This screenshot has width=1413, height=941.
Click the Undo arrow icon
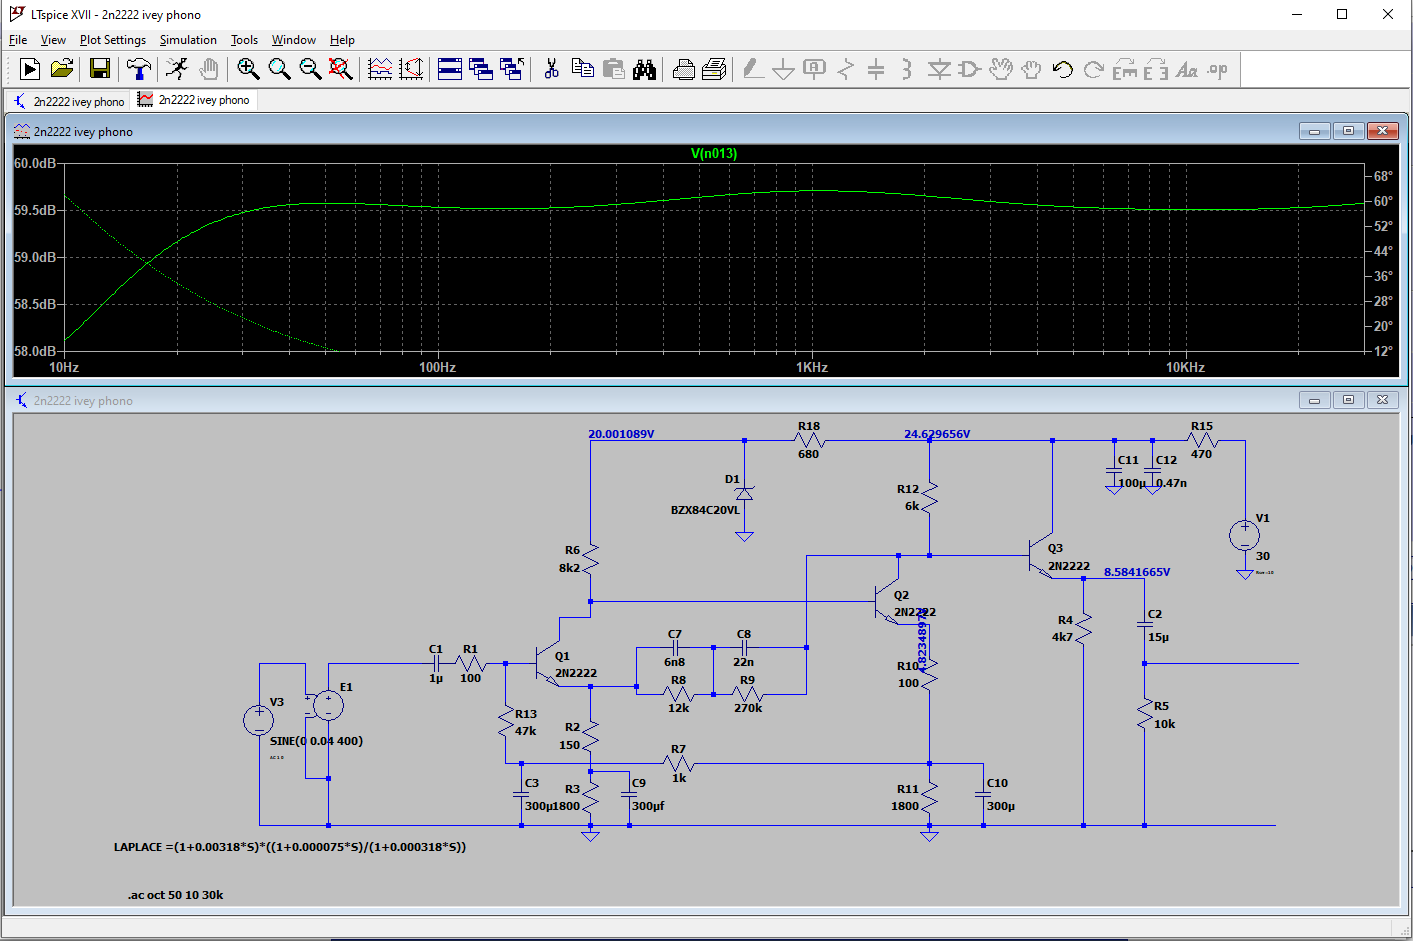1063,69
